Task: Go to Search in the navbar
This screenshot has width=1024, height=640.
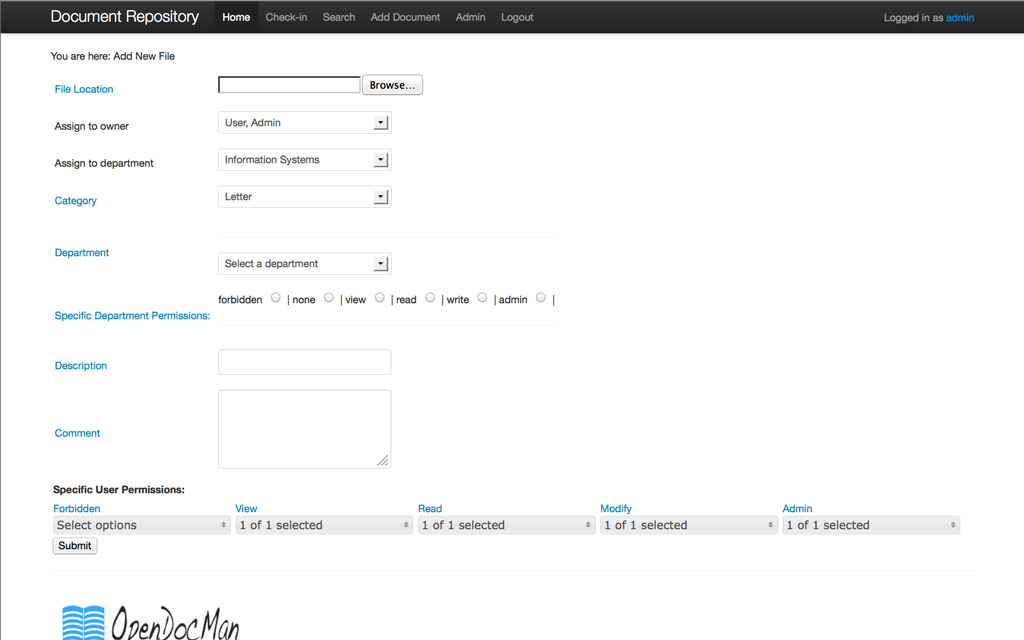Action: [x=339, y=17]
